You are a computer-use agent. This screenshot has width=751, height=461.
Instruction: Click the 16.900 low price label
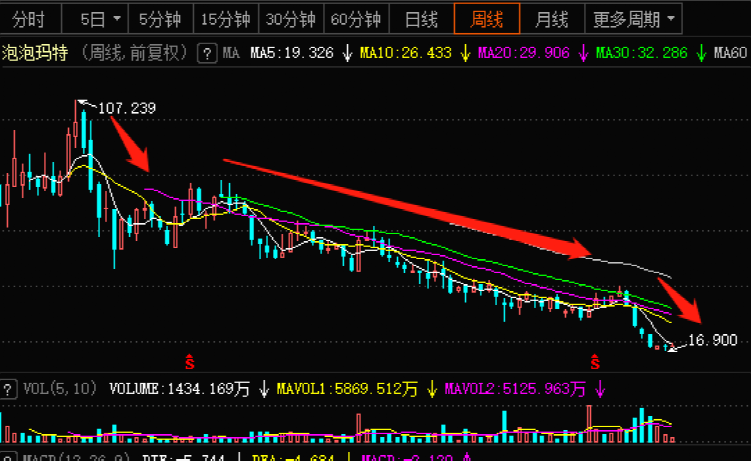[712, 340]
